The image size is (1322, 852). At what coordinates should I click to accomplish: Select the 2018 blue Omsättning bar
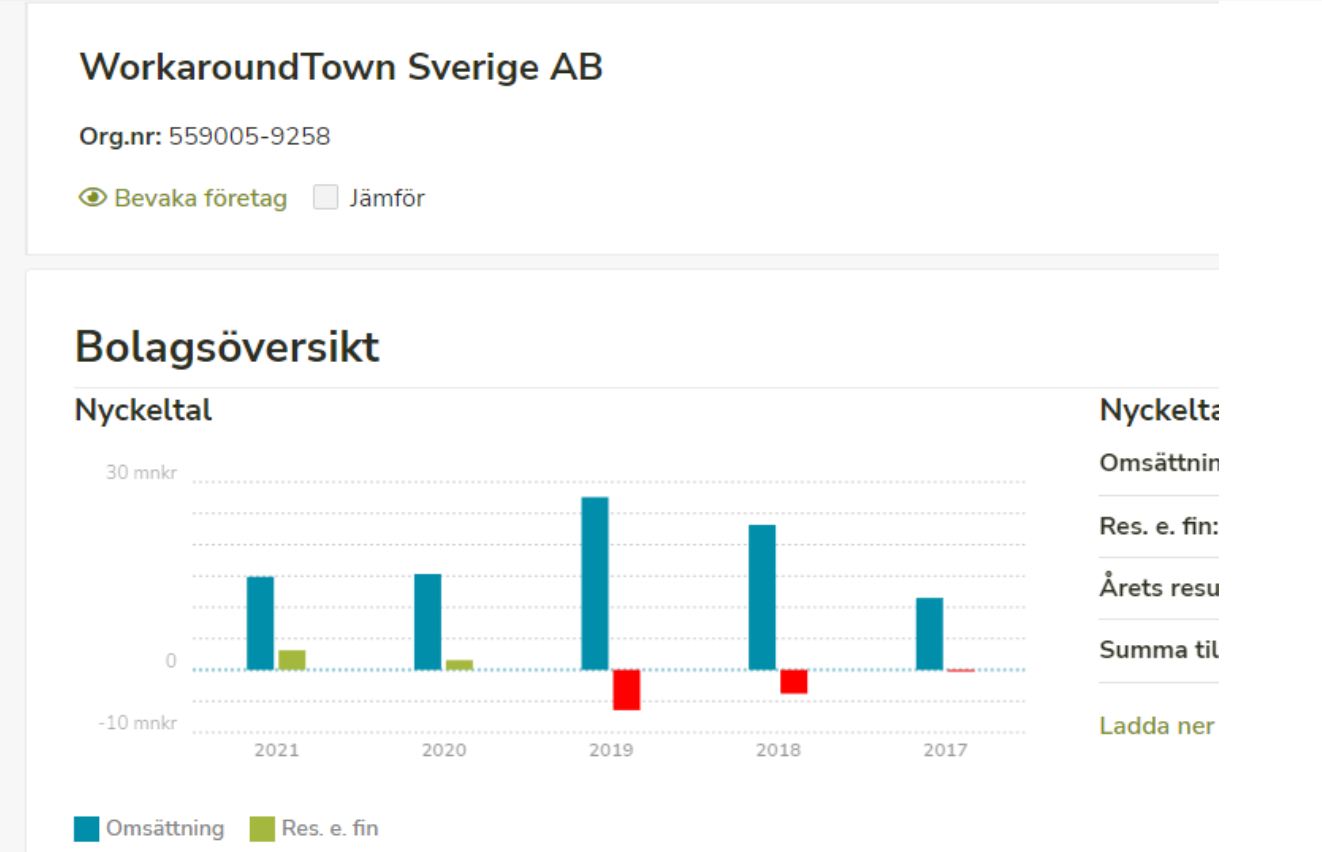pos(762,597)
